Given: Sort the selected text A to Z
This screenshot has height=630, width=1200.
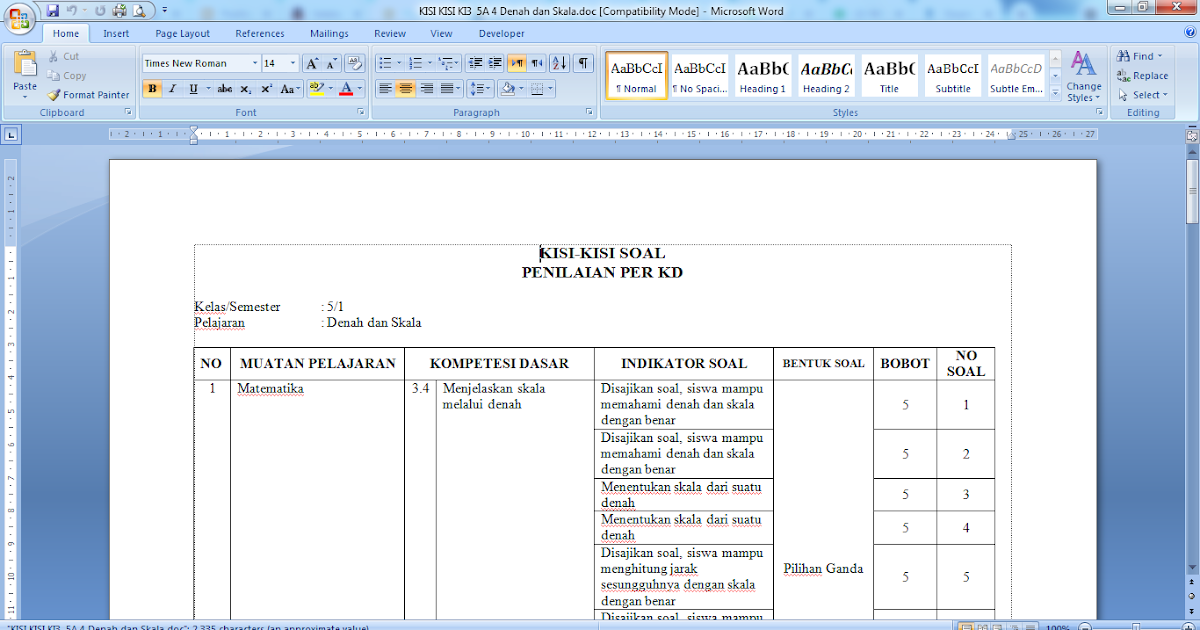Looking at the screenshot, I should tap(559, 63).
